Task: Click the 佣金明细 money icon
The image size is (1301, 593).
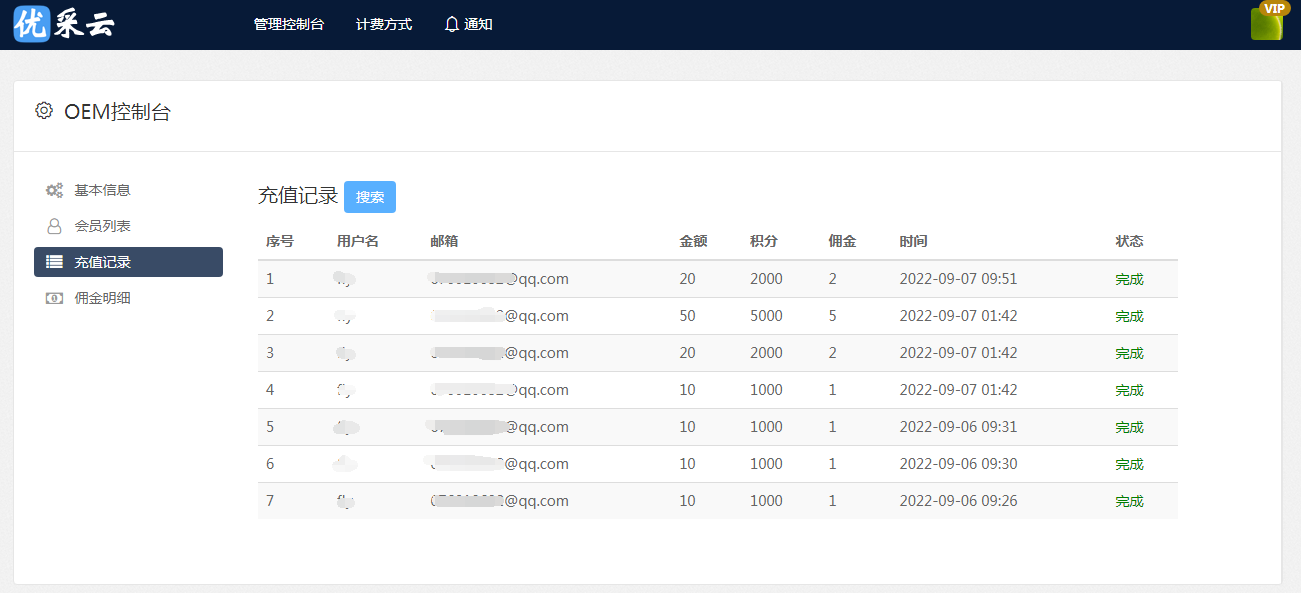Action: (x=54, y=298)
